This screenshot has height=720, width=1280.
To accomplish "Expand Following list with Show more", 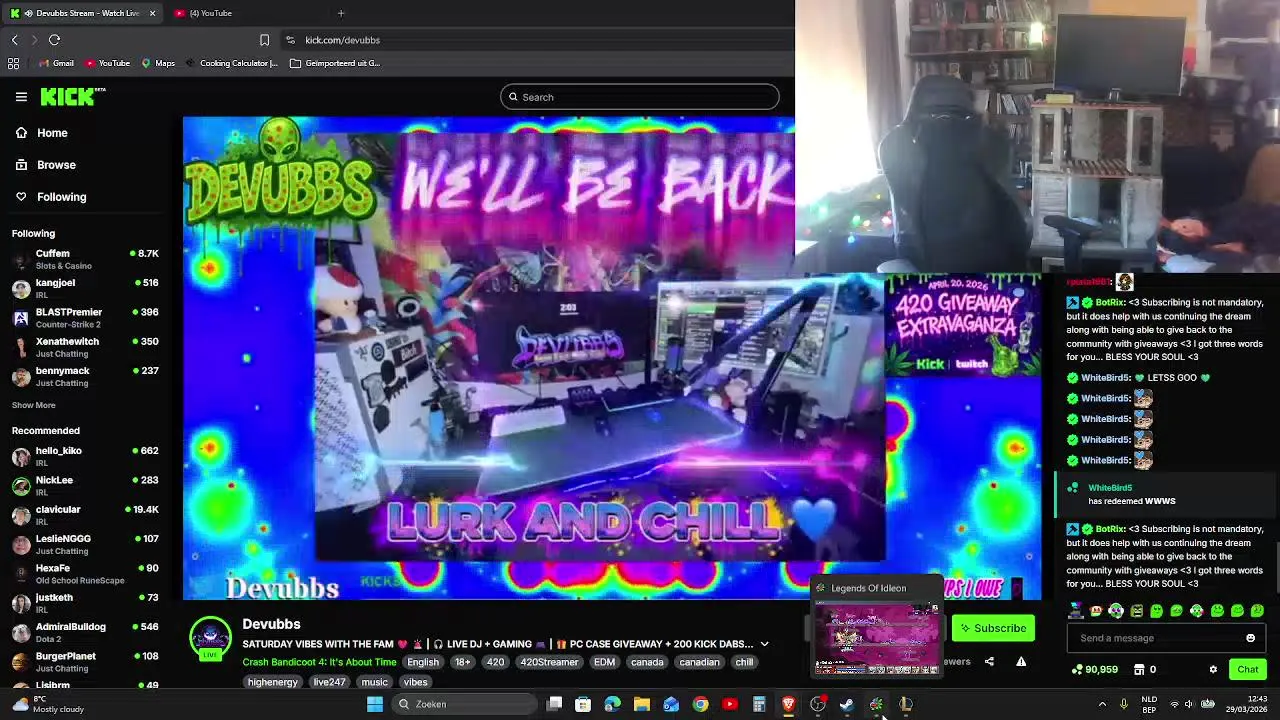I will point(34,405).
